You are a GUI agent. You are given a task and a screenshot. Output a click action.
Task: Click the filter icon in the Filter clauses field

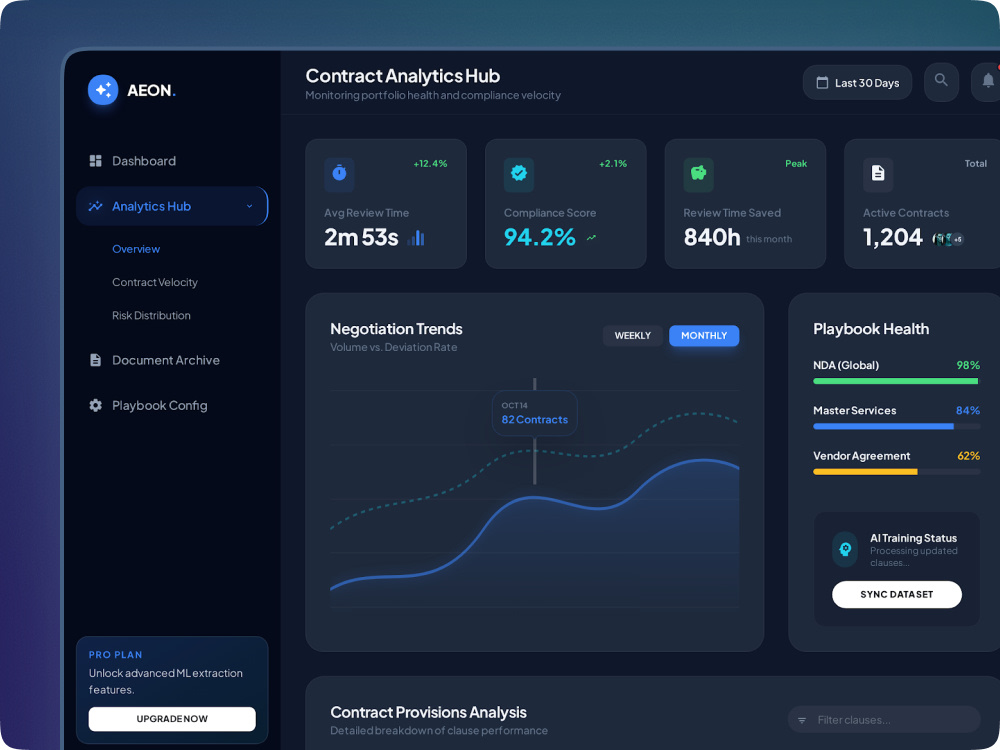point(802,720)
